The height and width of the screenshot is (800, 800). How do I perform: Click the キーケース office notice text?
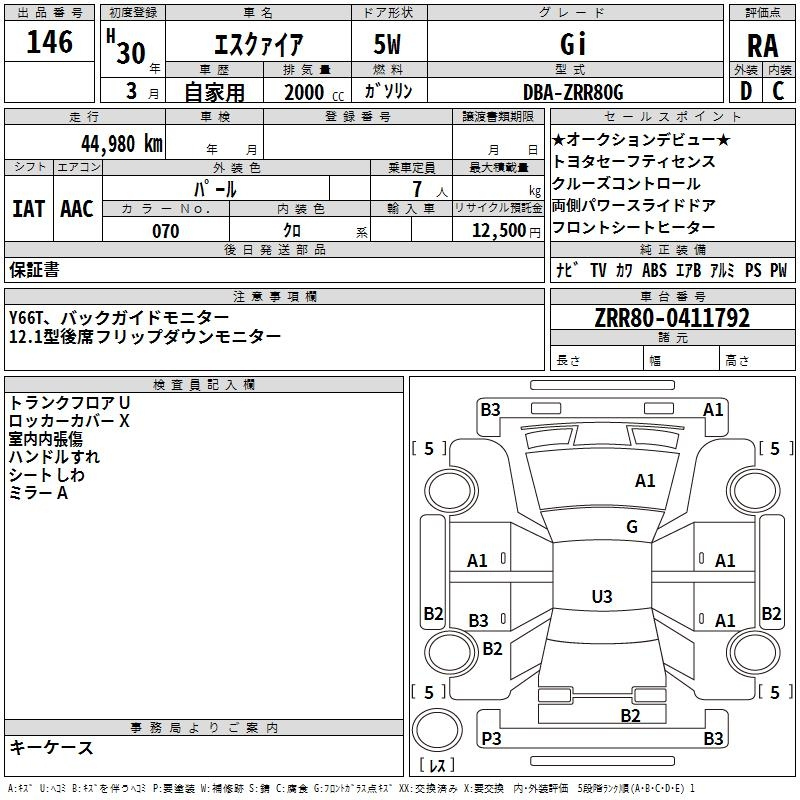(51, 748)
